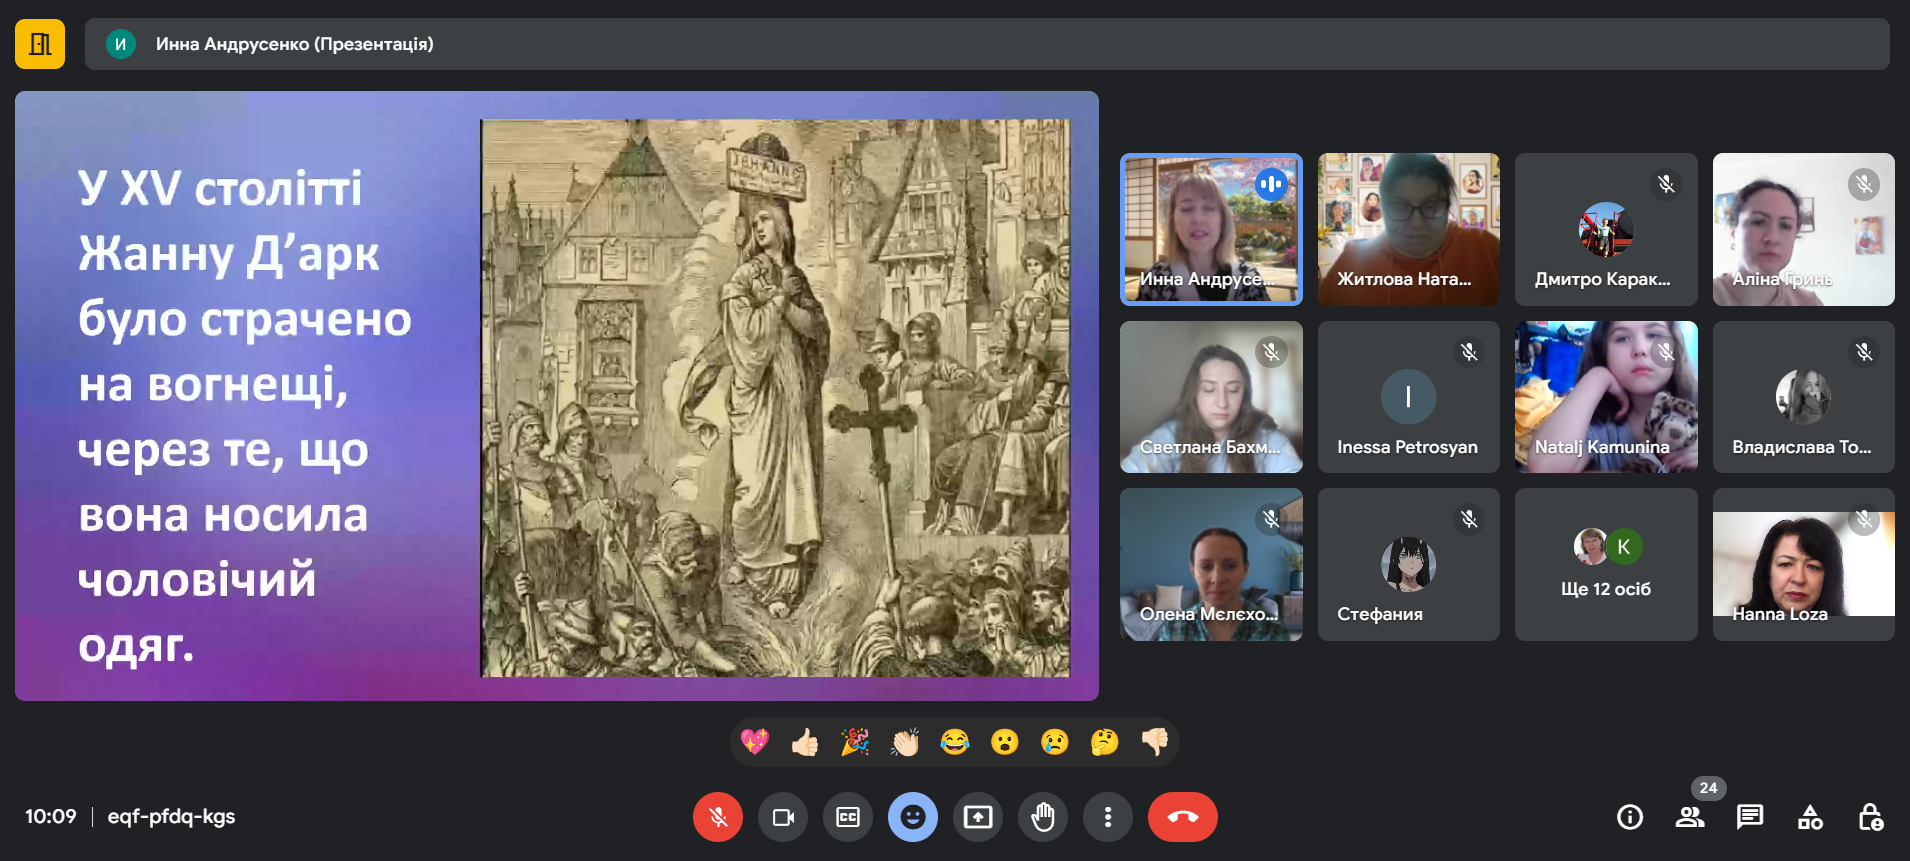Click the yellow building icon at top left

[40, 44]
